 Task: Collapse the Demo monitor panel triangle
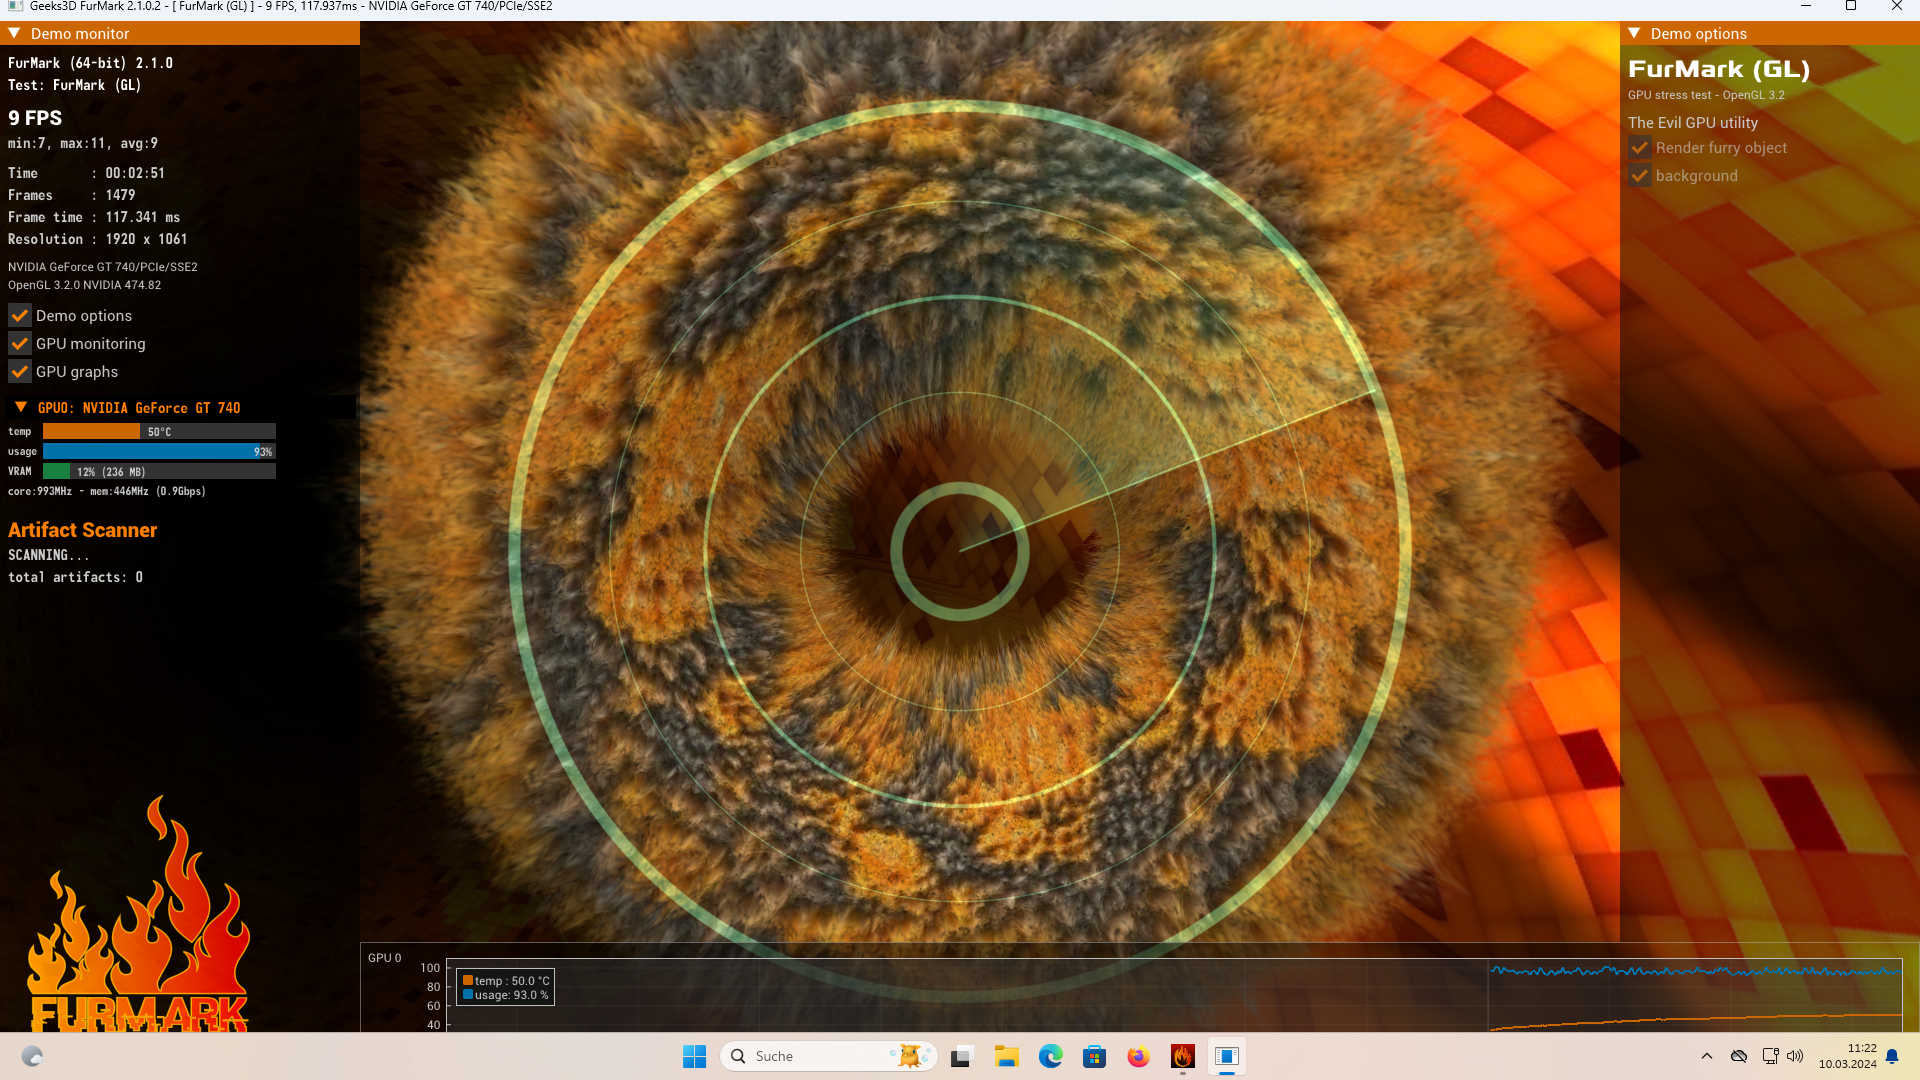coord(15,33)
